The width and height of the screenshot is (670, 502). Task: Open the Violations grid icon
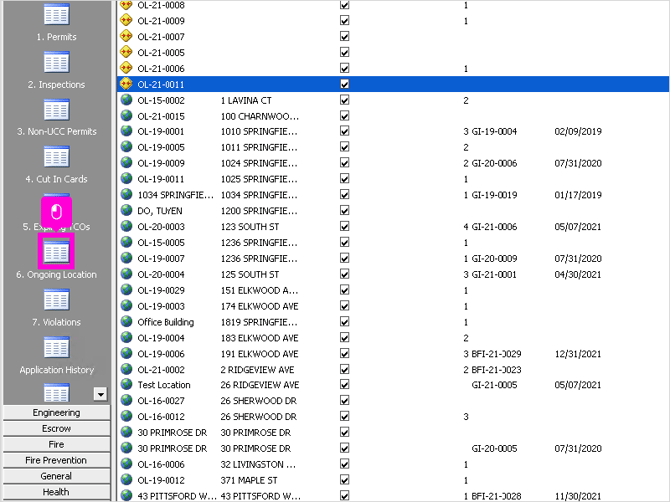point(56,299)
